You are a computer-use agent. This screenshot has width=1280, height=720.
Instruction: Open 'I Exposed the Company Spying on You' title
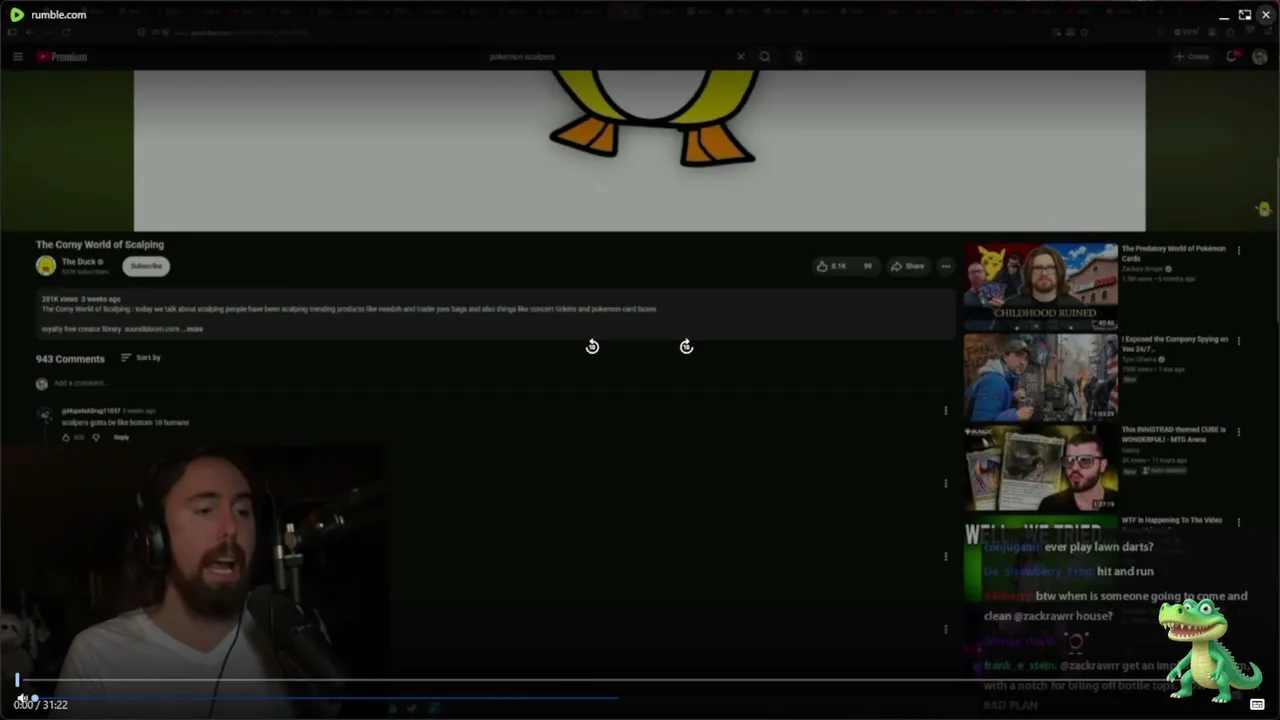point(1175,344)
